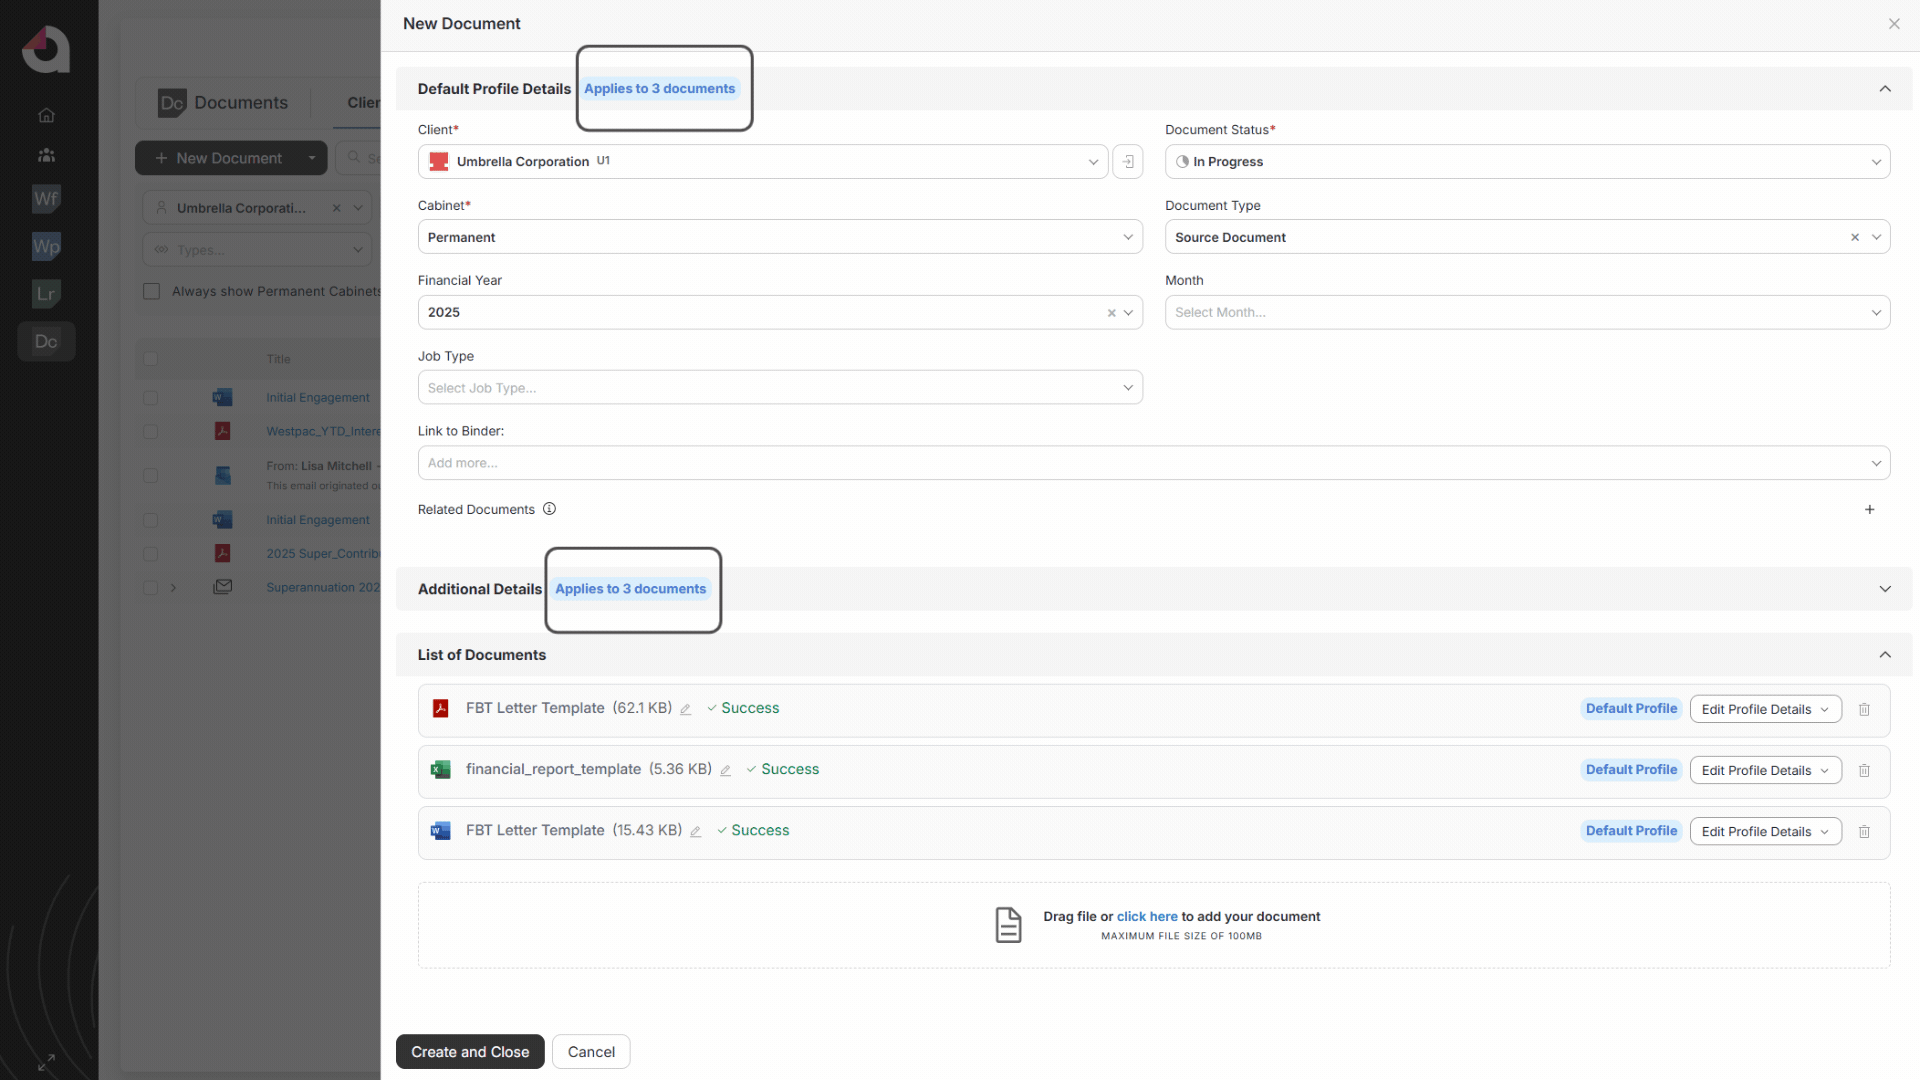Screen dimensions: 1920x1080
Task: Open the Lr module icon in sidebar
Action: 46,293
